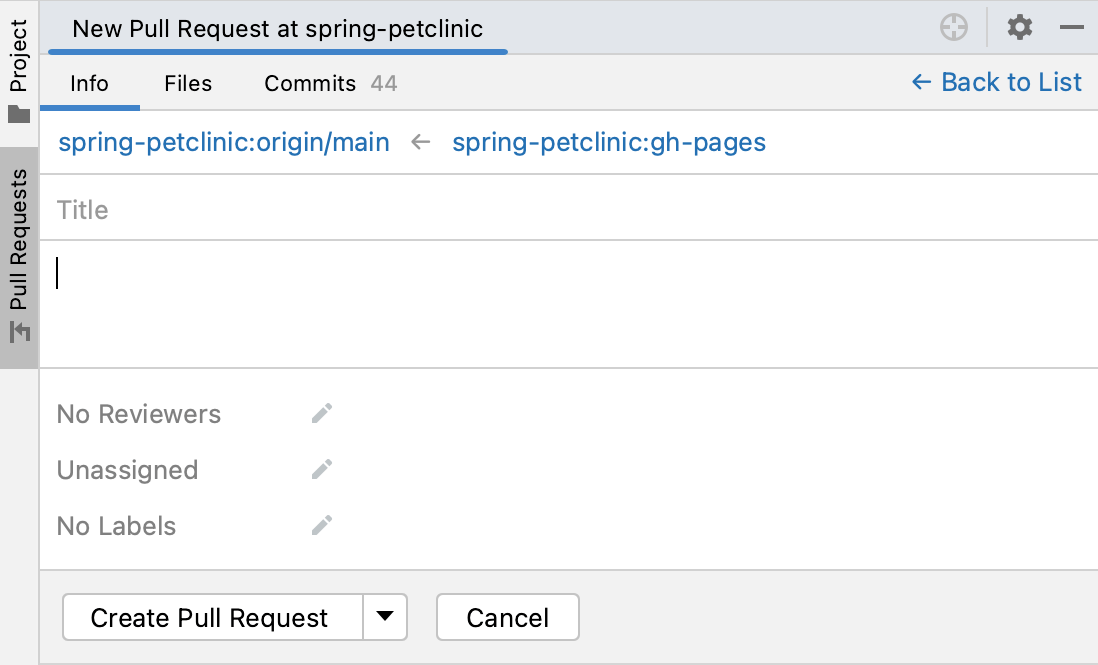This screenshot has width=1098, height=665.
Task: Add labels using the Labels pencil icon
Action: (x=322, y=525)
